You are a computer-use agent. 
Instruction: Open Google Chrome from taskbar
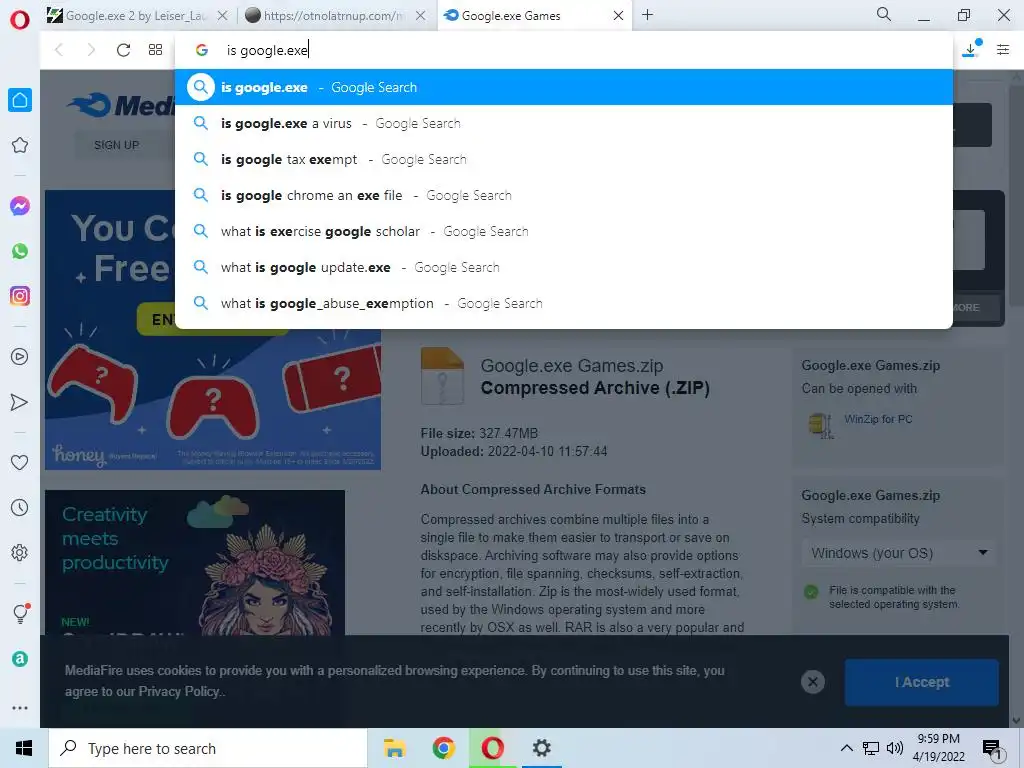pos(443,748)
